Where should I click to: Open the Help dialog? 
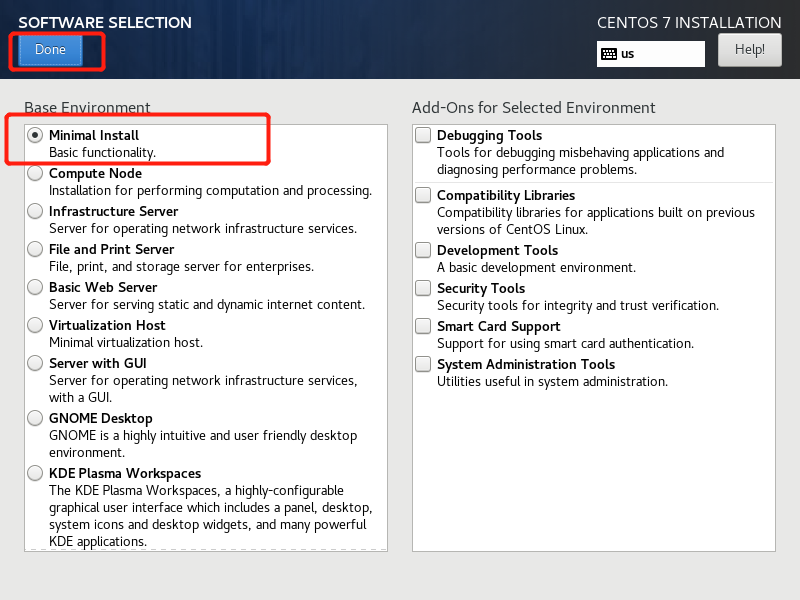pos(749,49)
